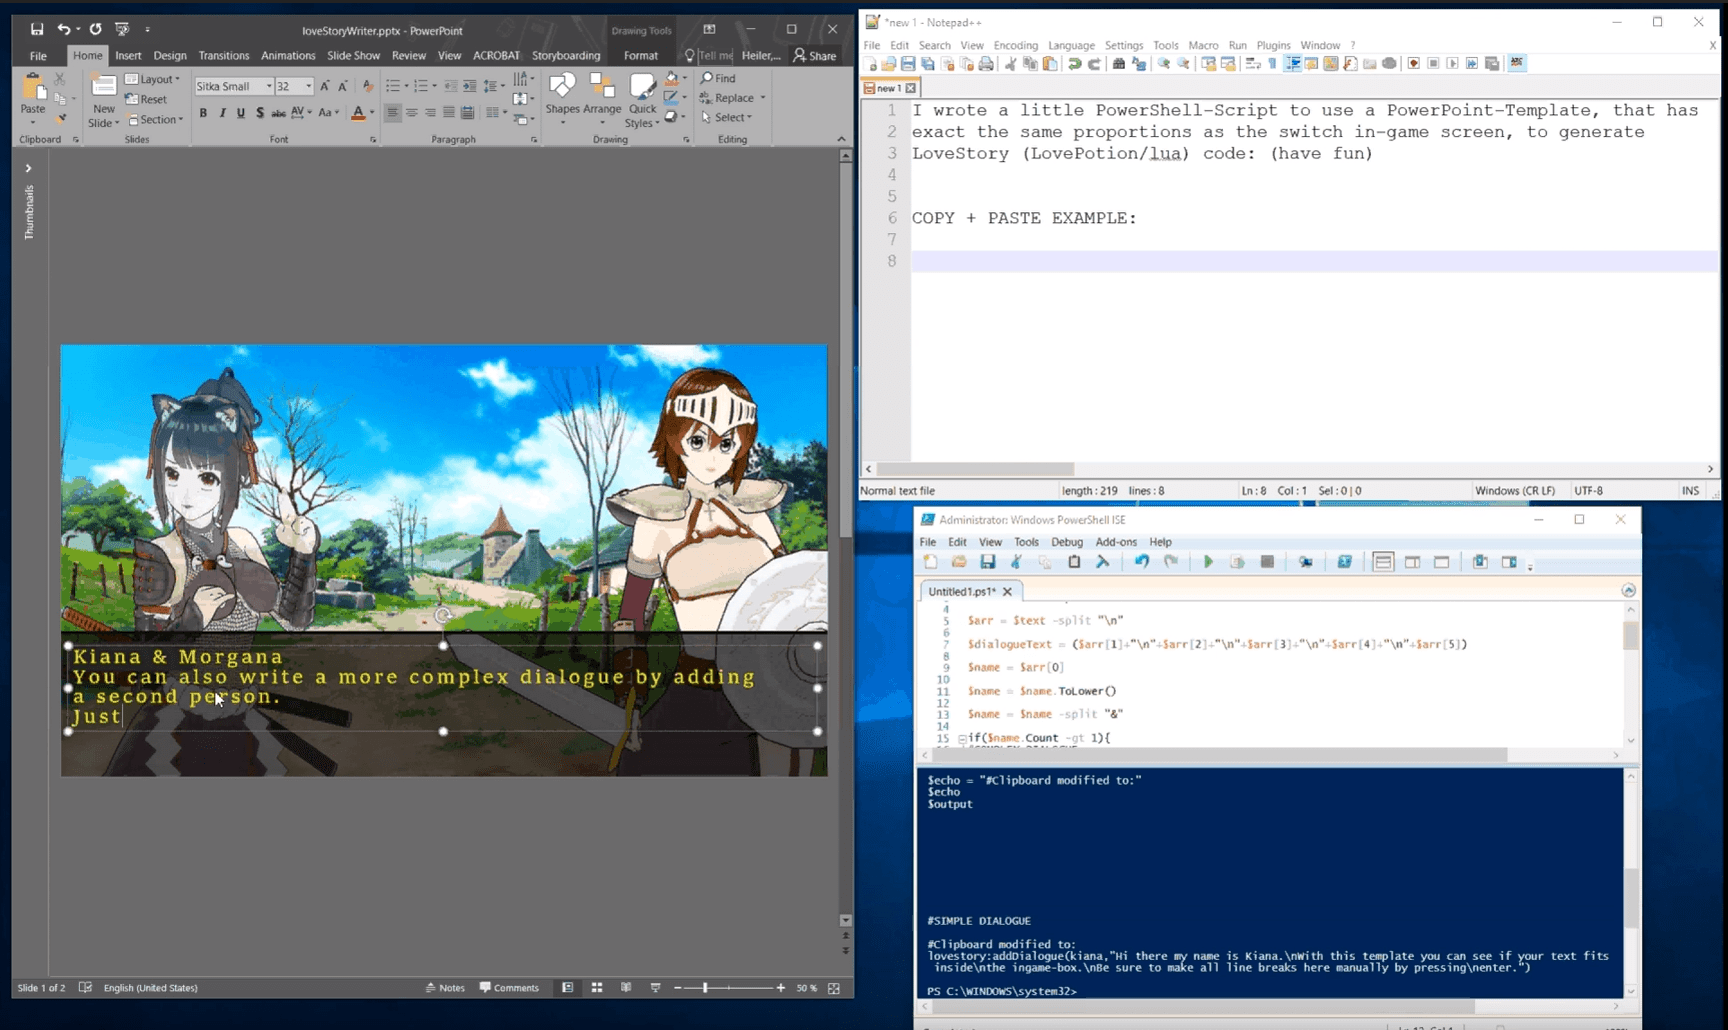Image resolution: width=1728 pixels, height=1030 pixels.
Task: Open the Insert tab in PowerPoint
Action: [x=128, y=55]
